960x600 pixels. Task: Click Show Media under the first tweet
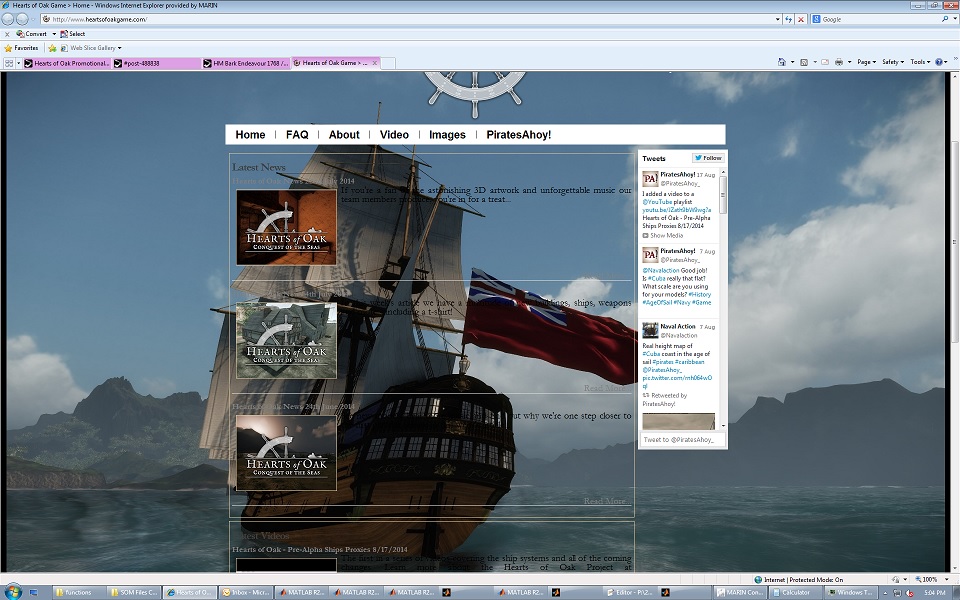point(663,236)
